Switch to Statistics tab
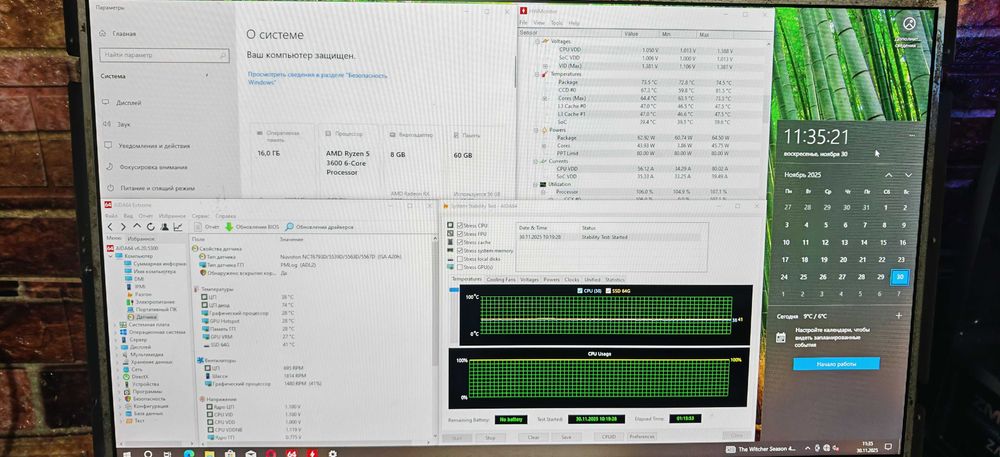 615,279
